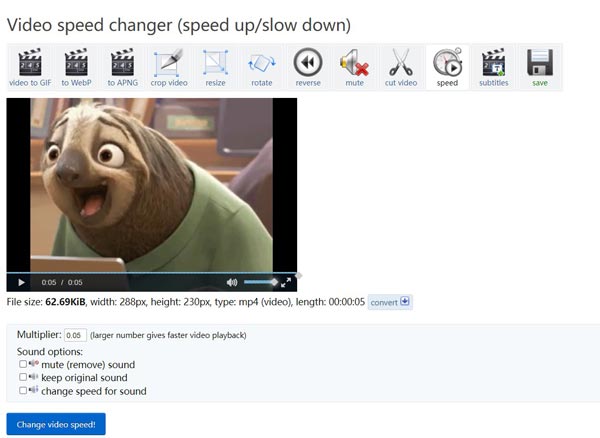
Task: Click the file size value 62.69KiB
Action: point(65,302)
